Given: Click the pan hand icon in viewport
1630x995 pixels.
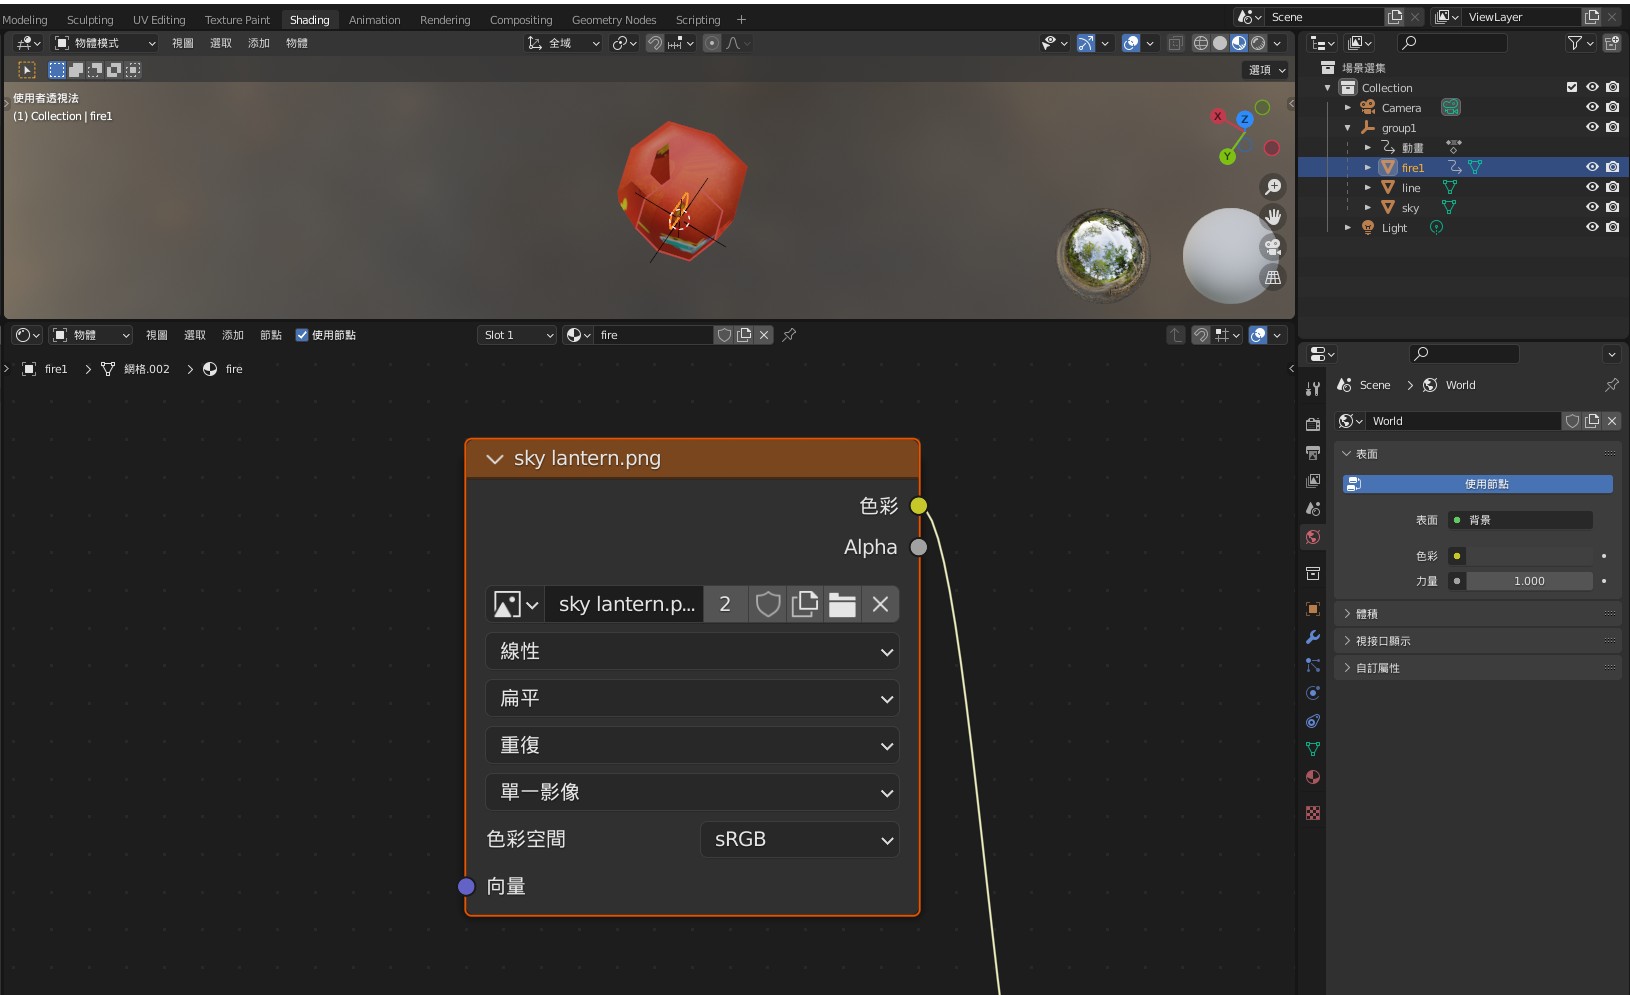Looking at the screenshot, I should 1273,217.
